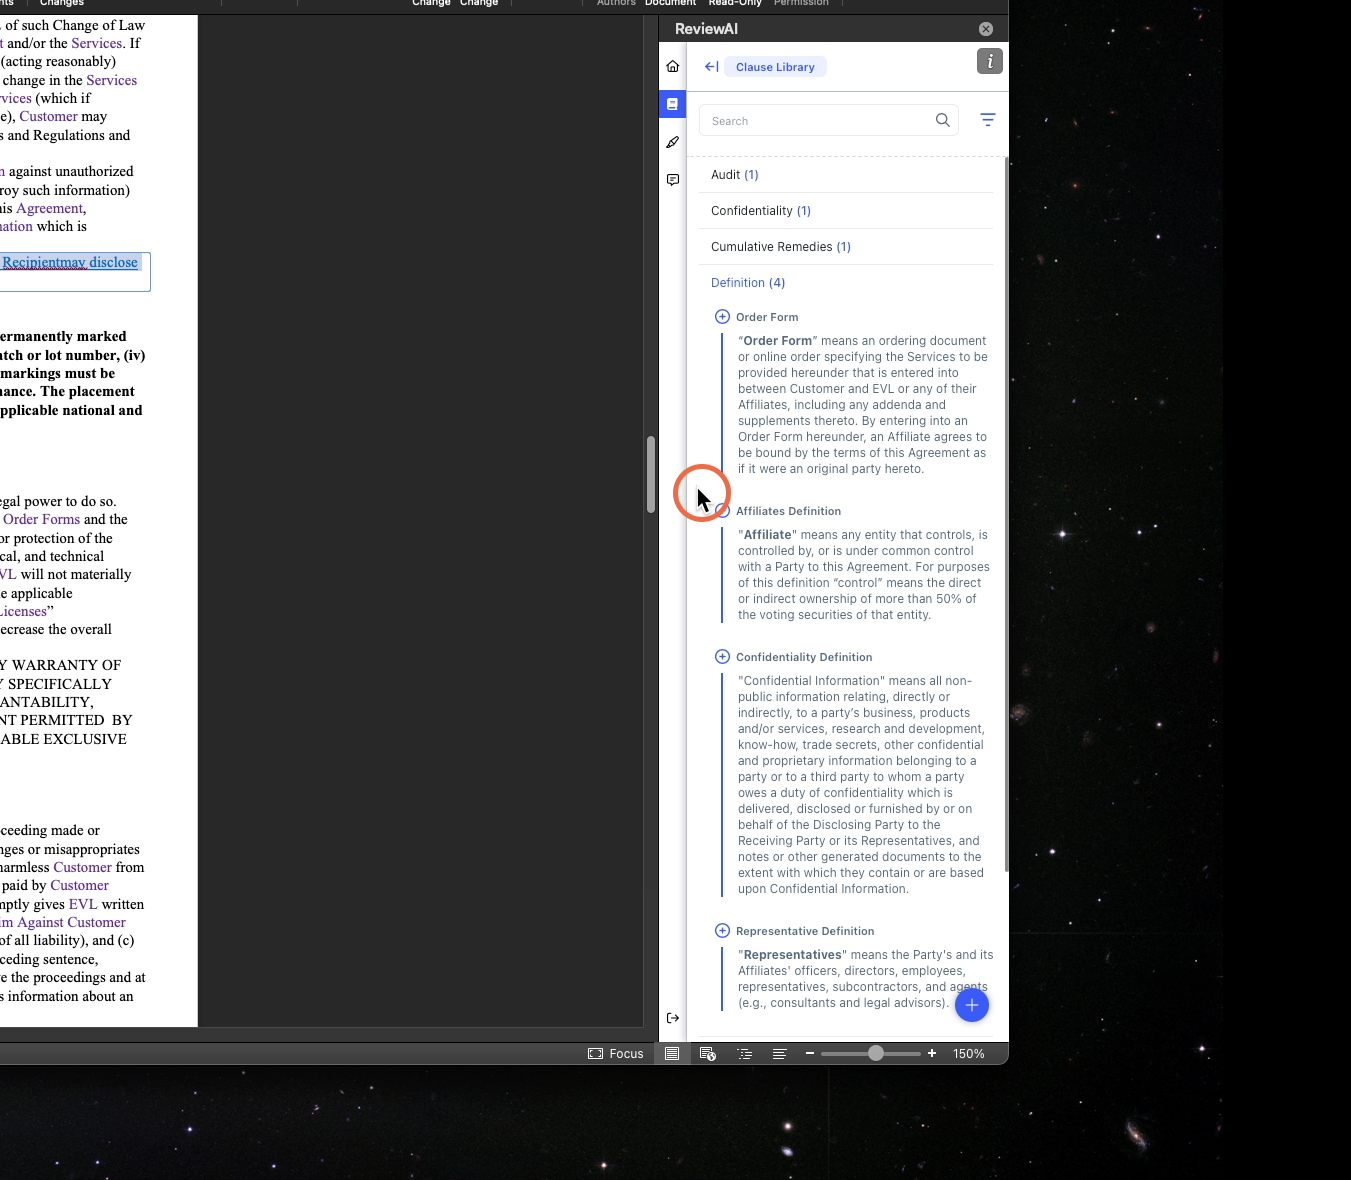This screenshot has width=1351, height=1180.
Task: Expand the Cumulative Remedies (1) category
Action: click(846, 247)
